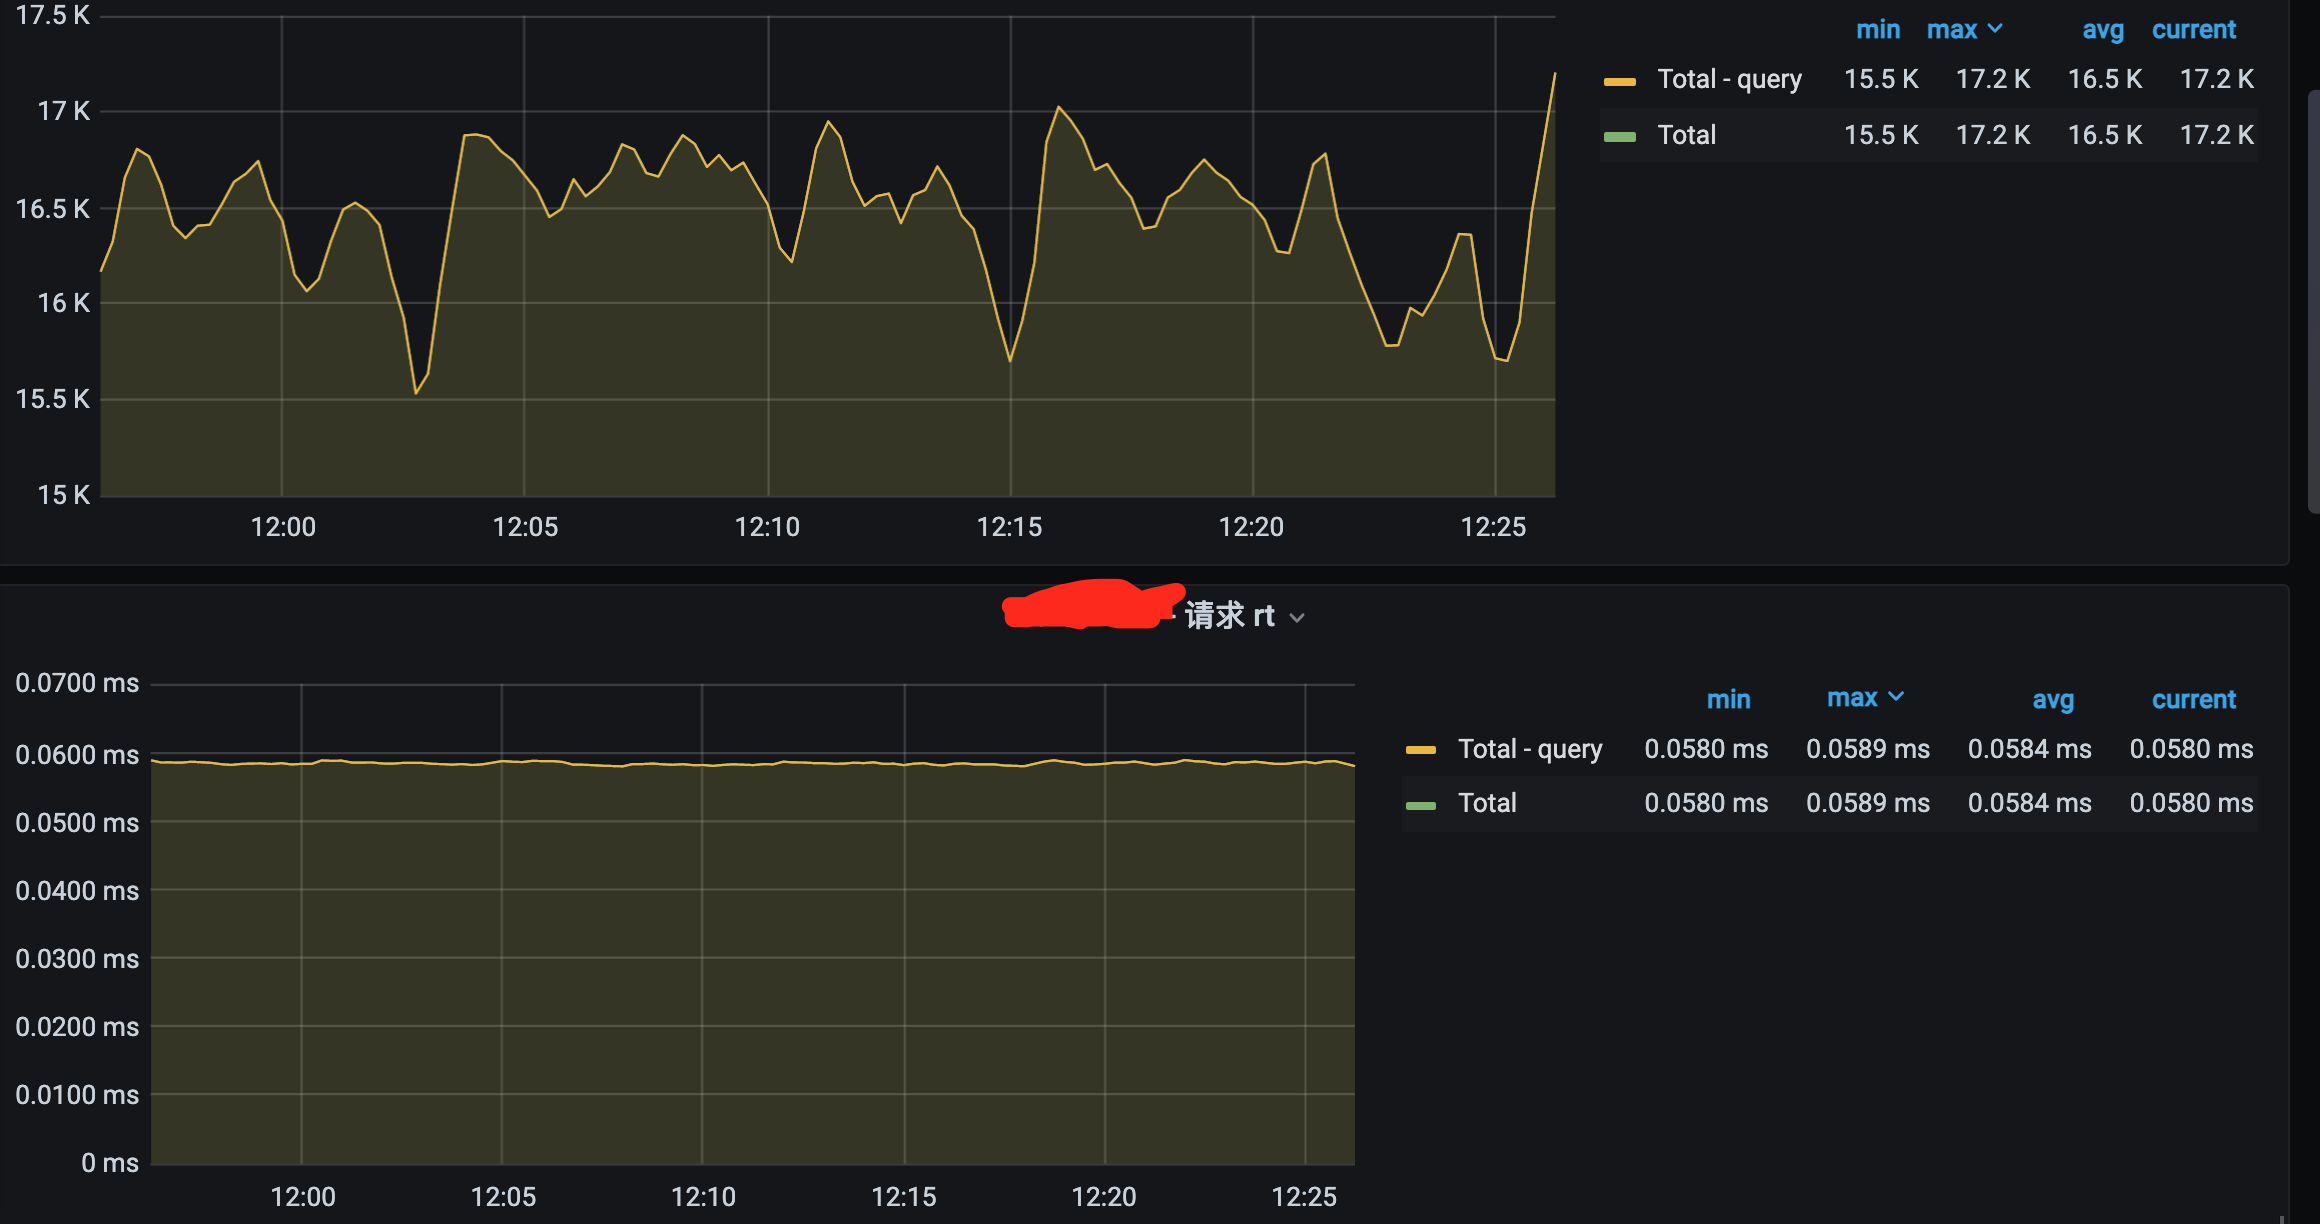Open color picker for 请求 rt green Total swatch
The height and width of the screenshot is (1224, 2320).
click(1421, 805)
